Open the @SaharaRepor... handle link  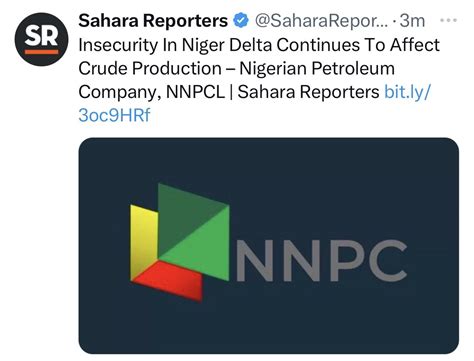pyautogui.click(x=322, y=21)
